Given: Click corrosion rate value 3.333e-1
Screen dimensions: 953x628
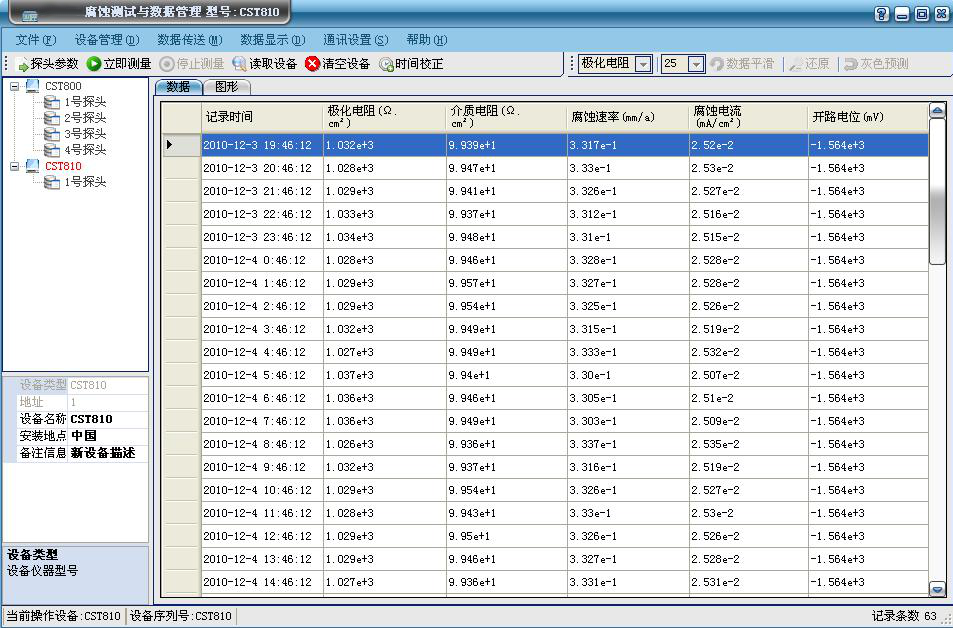Looking at the screenshot, I should [628, 353].
